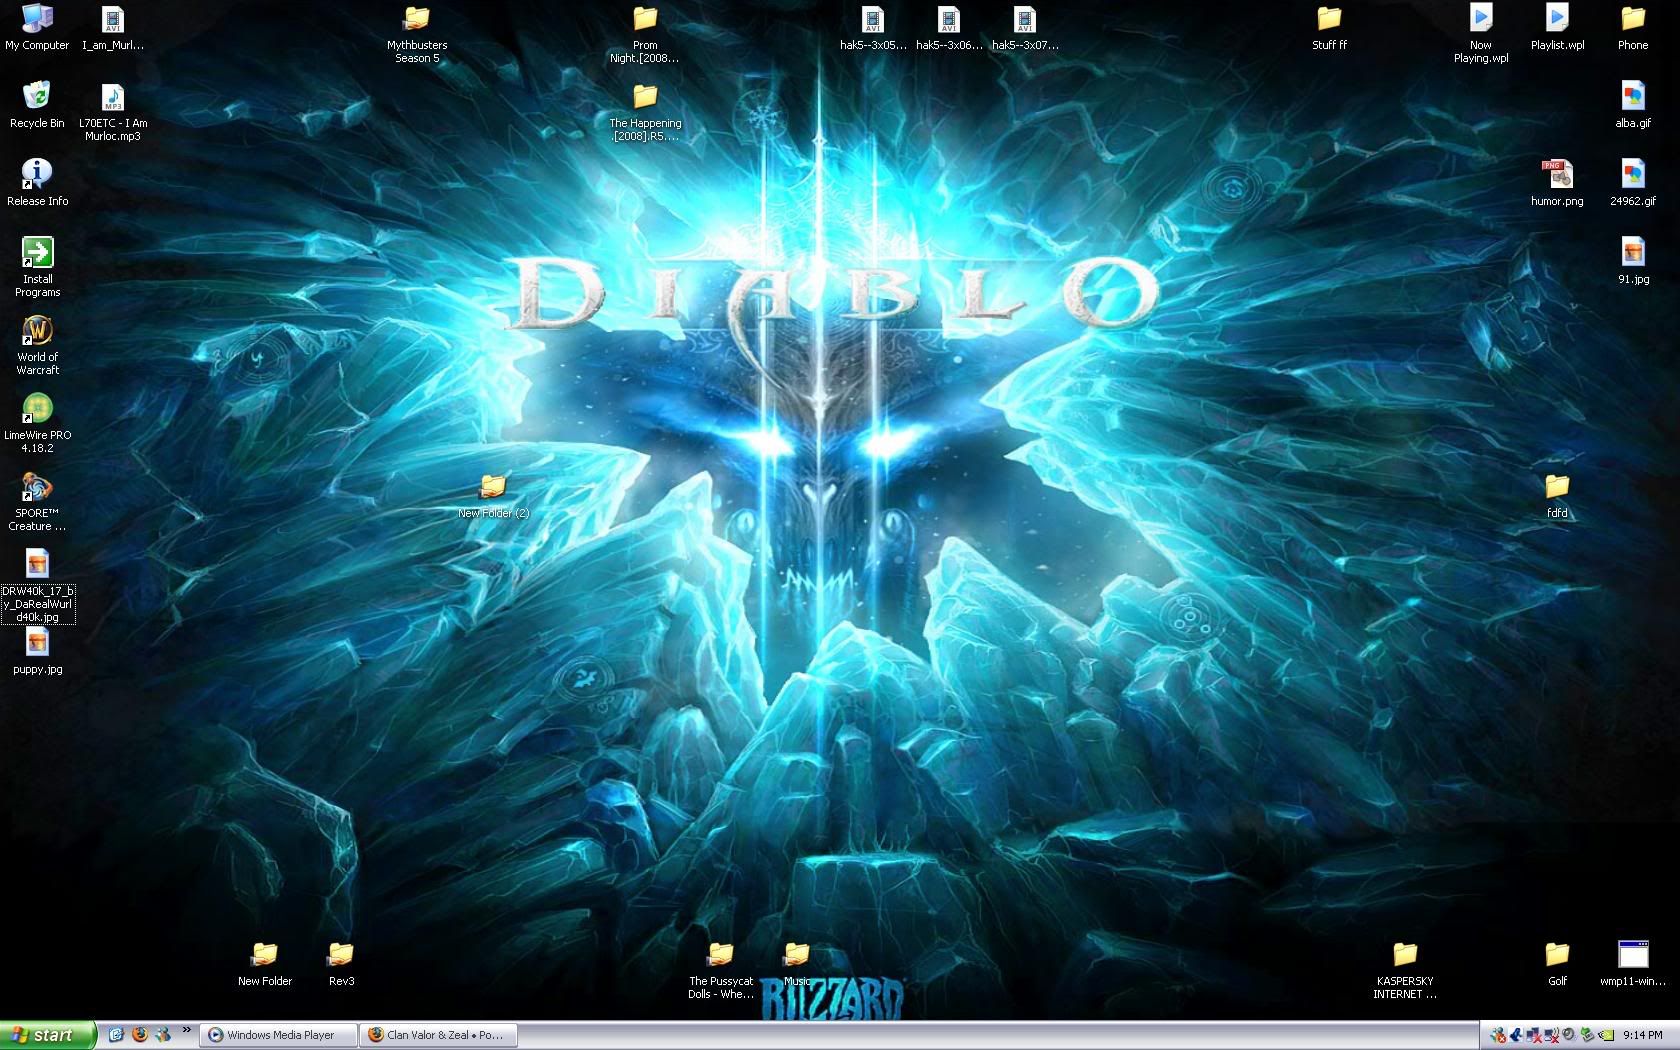Screen dimensions: 1680x1050
Task: Select the alba.gif image file
Action: tap(1633, 105)
